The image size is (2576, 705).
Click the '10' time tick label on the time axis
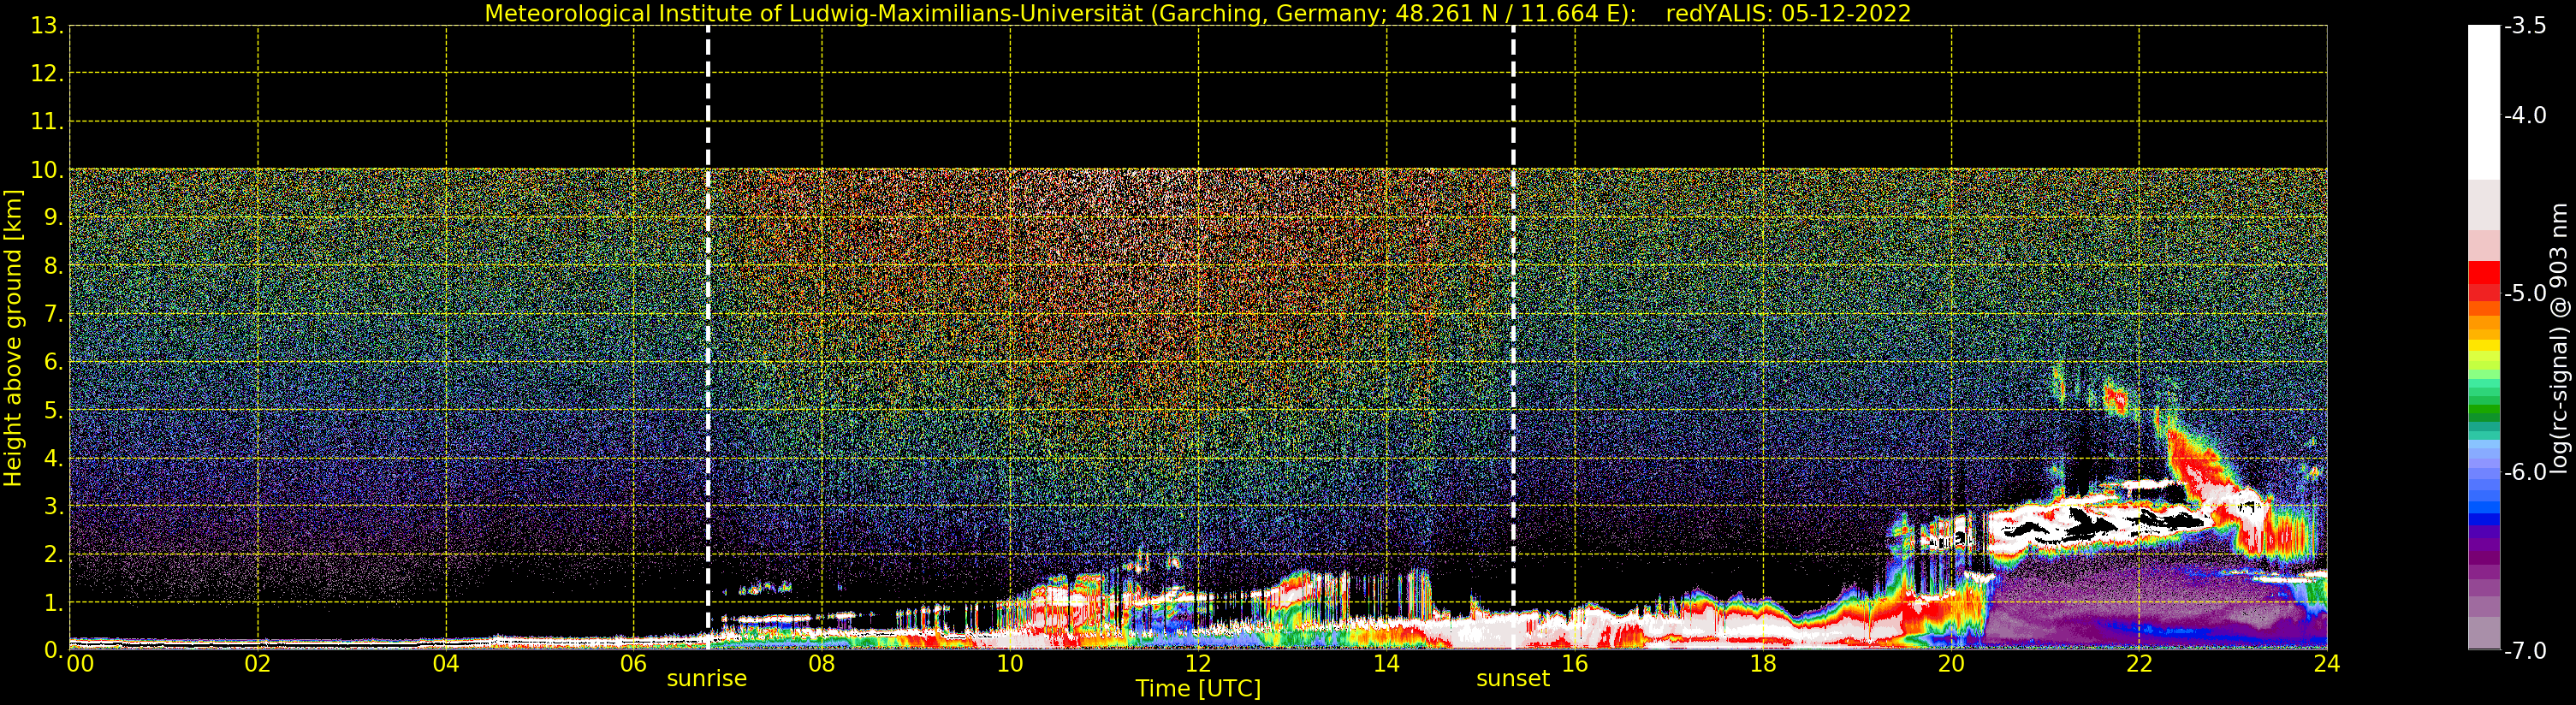(1010, 664)
